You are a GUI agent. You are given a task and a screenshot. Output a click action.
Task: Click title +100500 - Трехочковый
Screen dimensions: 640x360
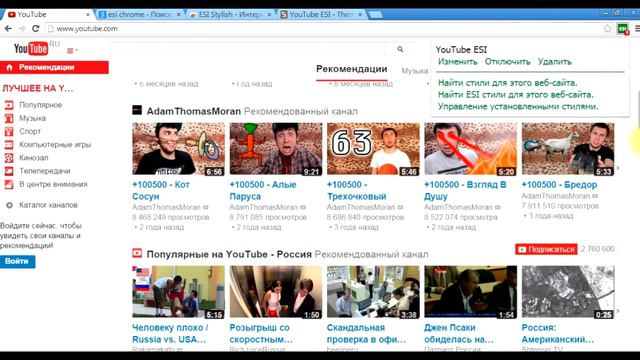tap(356, 190)
